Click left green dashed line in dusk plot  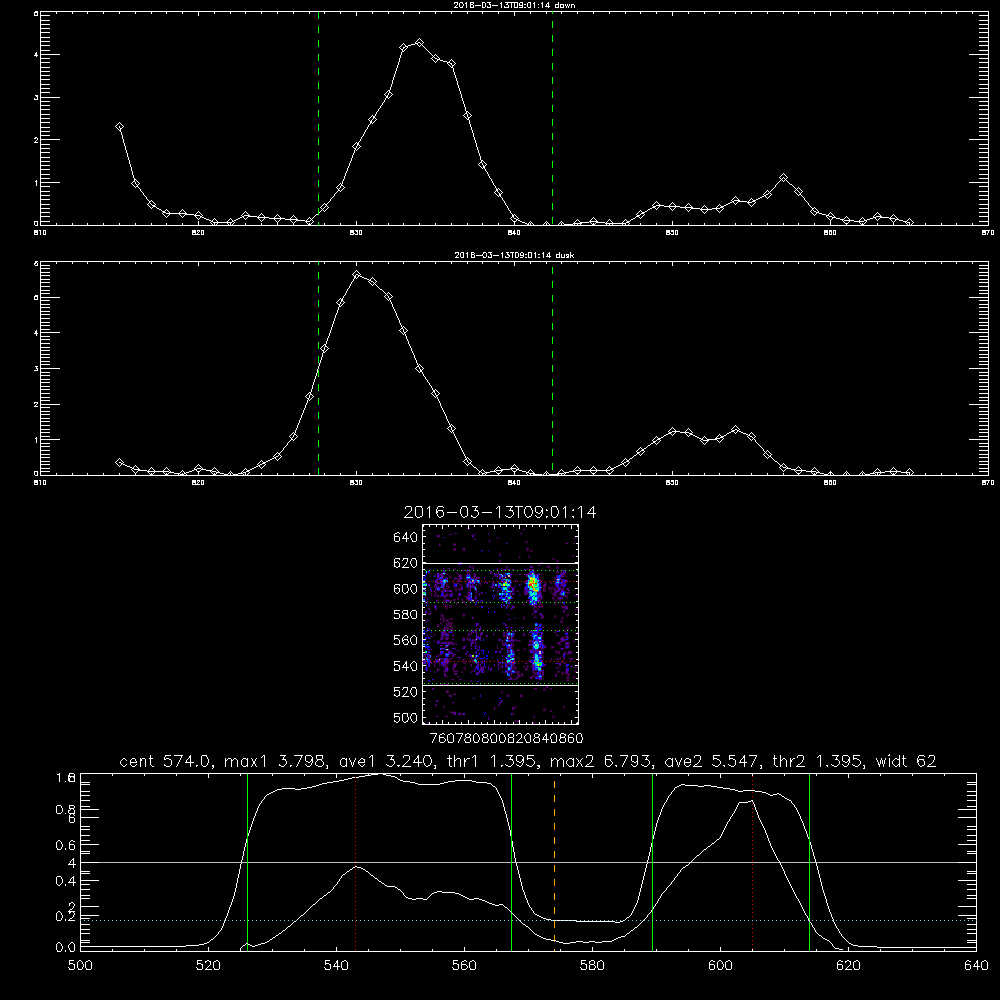318,369
